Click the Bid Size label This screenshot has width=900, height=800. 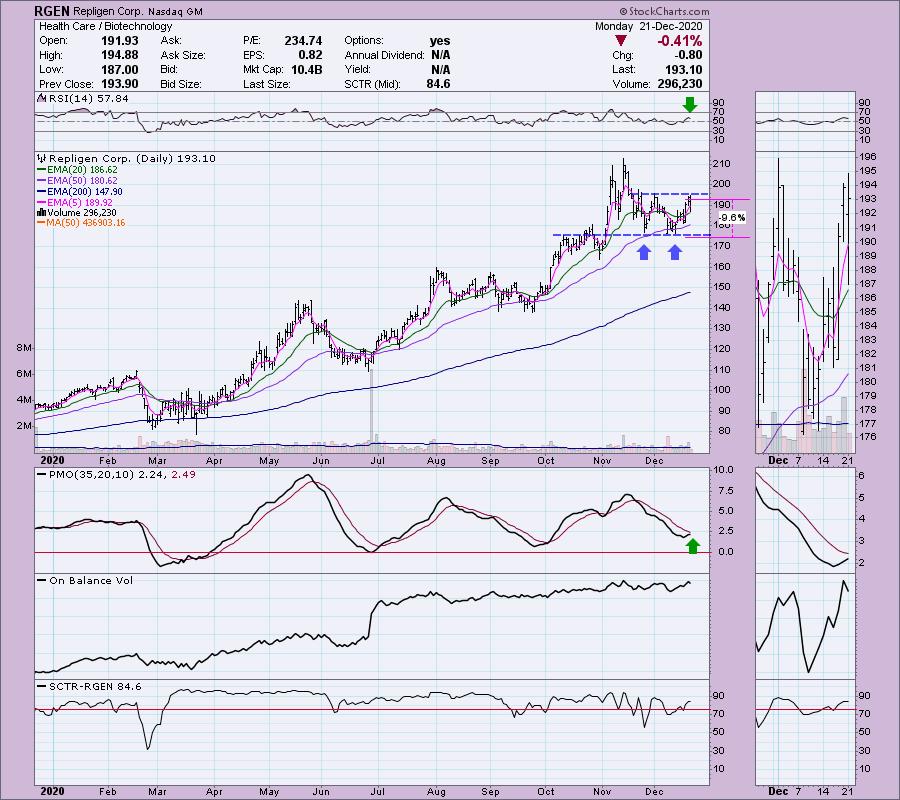[x=181, y=84]
